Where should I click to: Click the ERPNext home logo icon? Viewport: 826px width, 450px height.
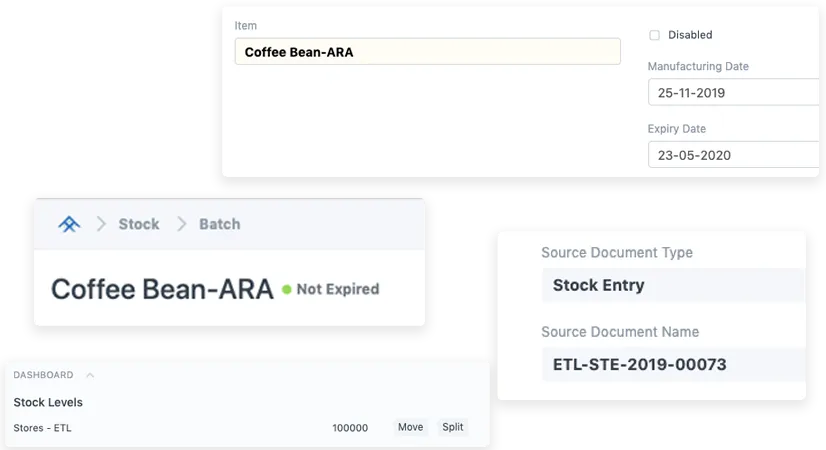click(69, 224)
